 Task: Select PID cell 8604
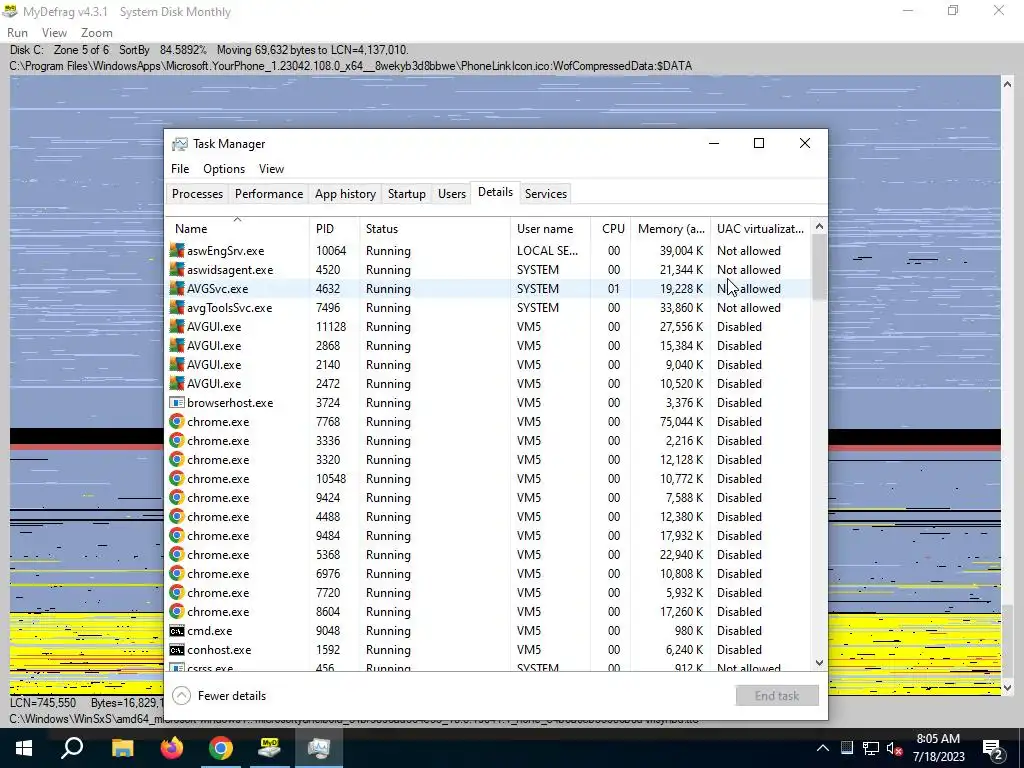tap(328, 612)
